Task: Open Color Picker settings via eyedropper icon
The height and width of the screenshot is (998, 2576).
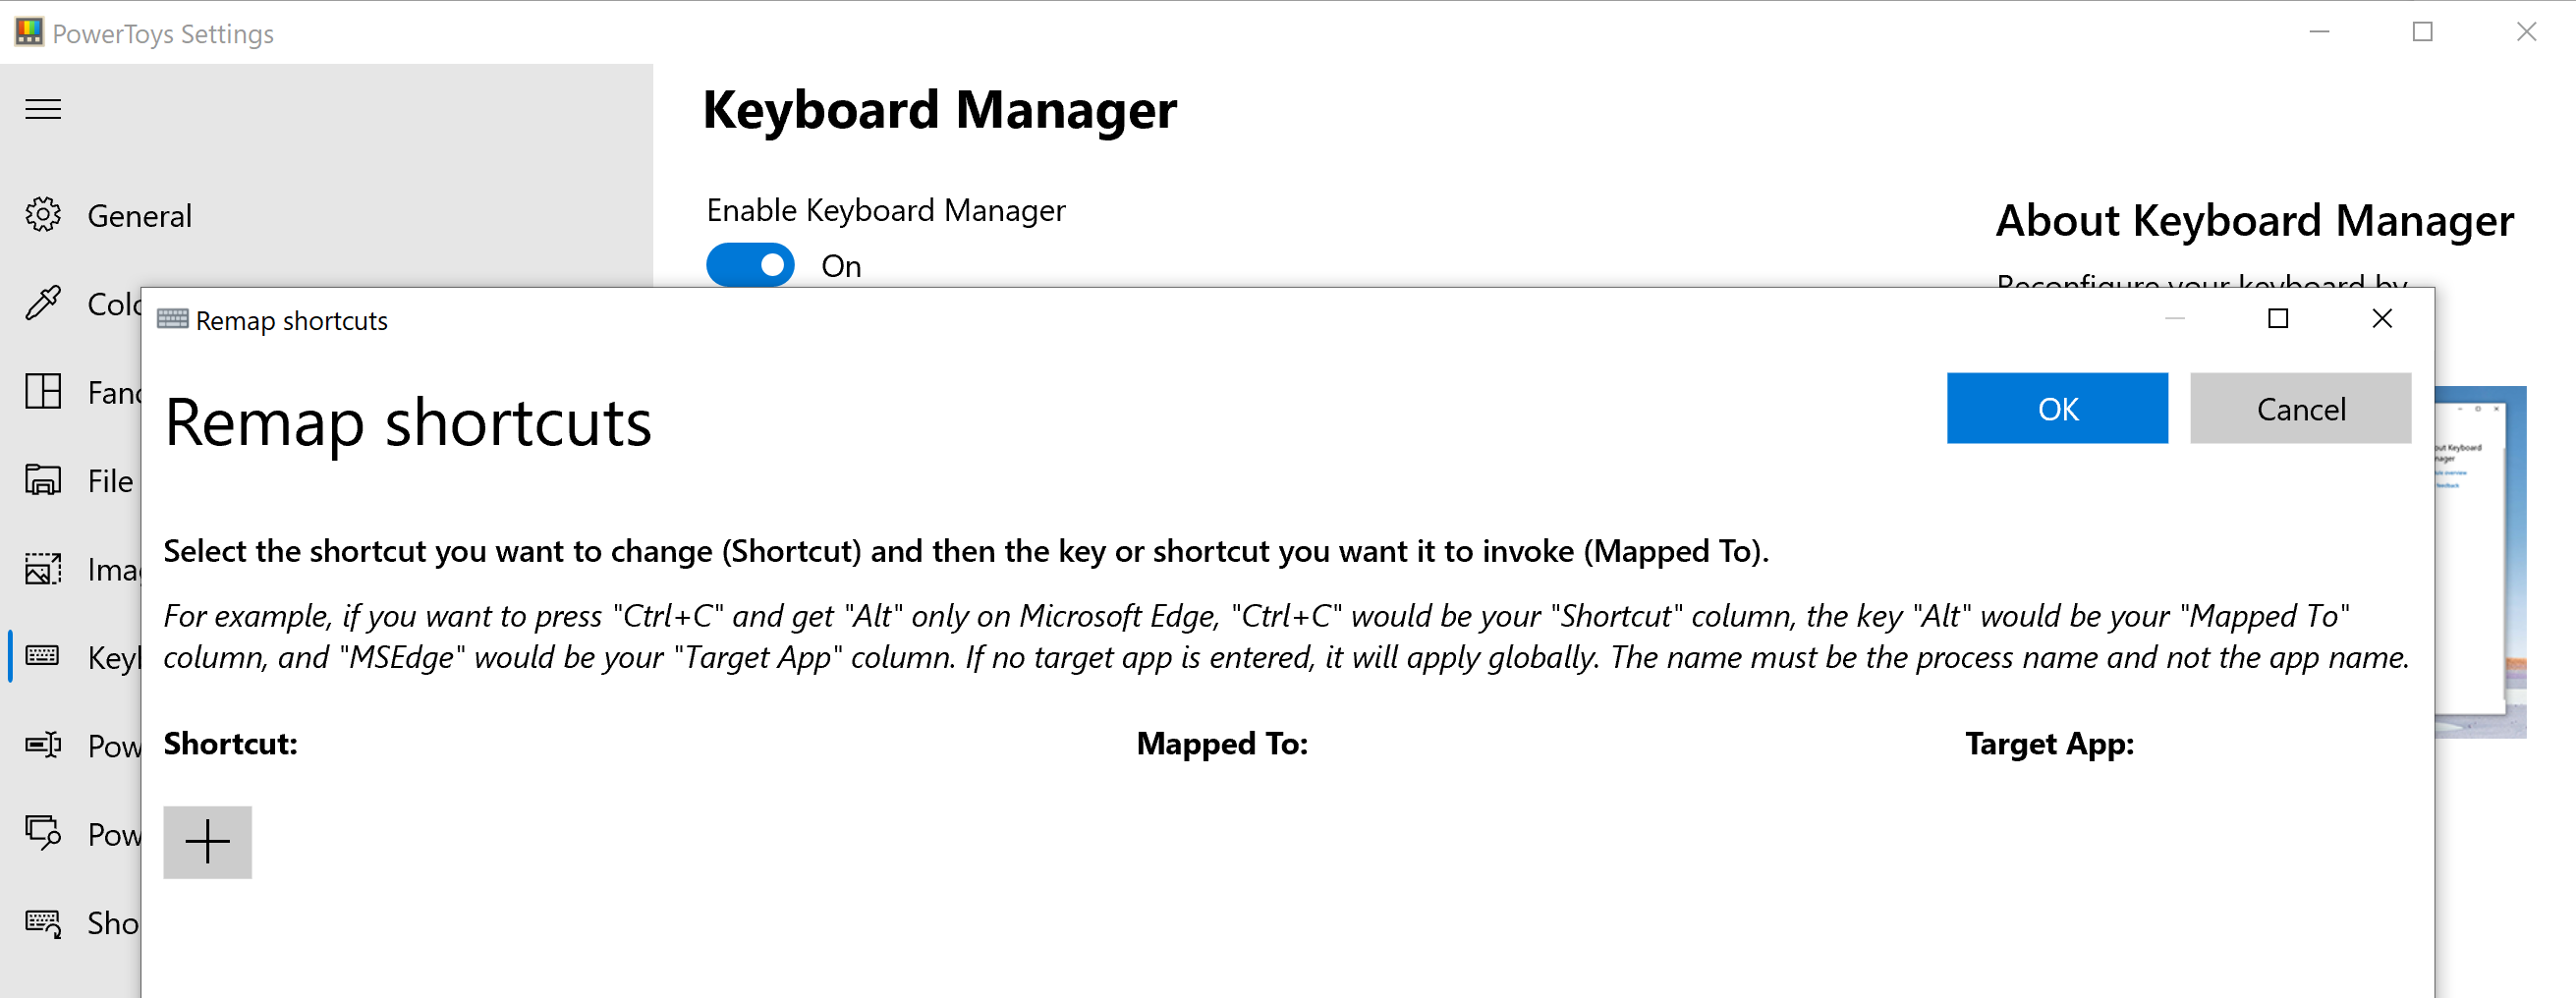Action: tap(43, 304)
